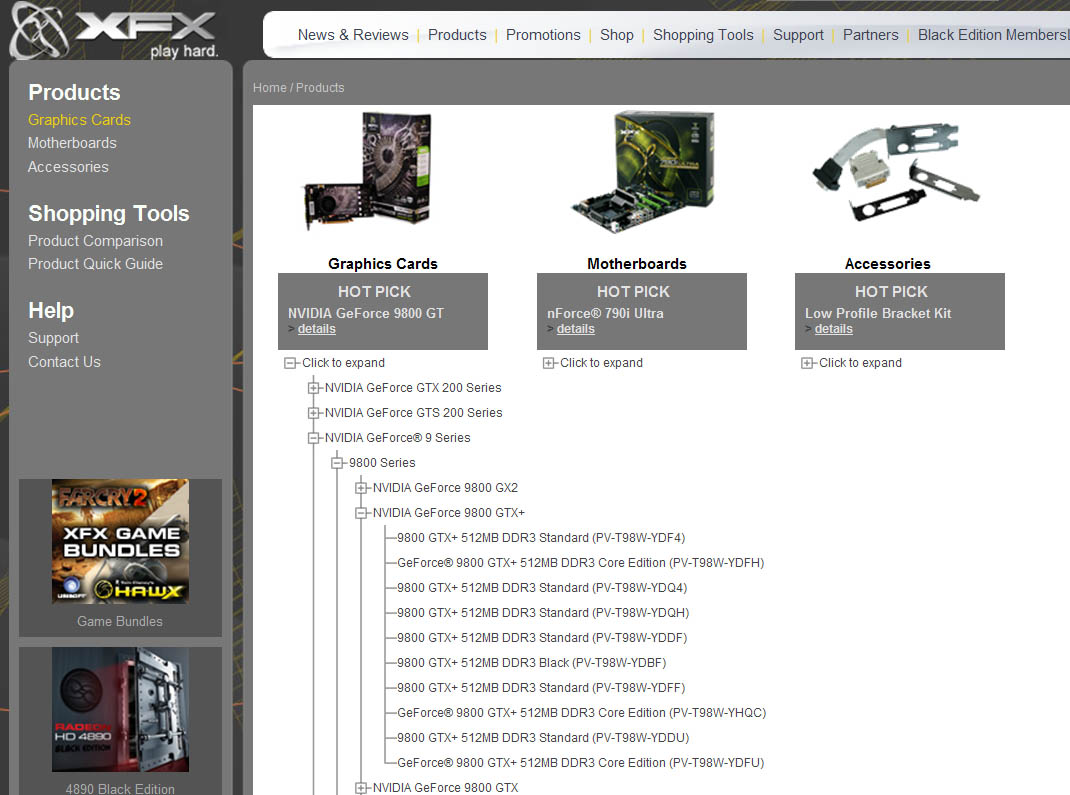1070x795 pixels.
Task: Select Core Edition PV-T98W-YDFU
Action: pos(581,763)
